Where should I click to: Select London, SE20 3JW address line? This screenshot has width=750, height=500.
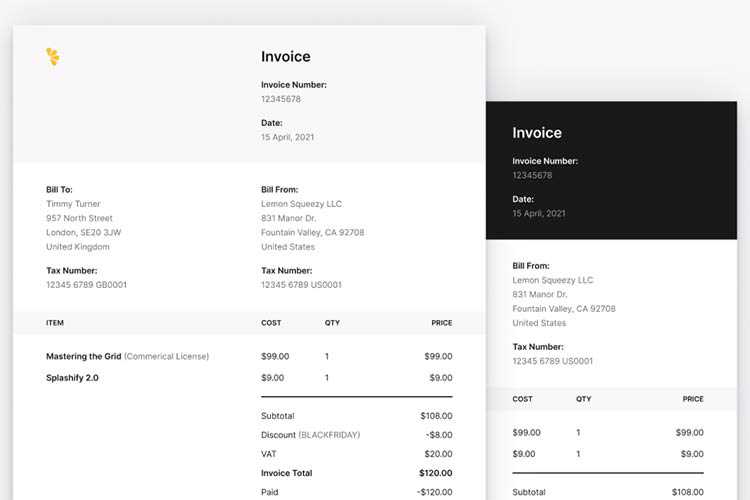click(85, 233)
